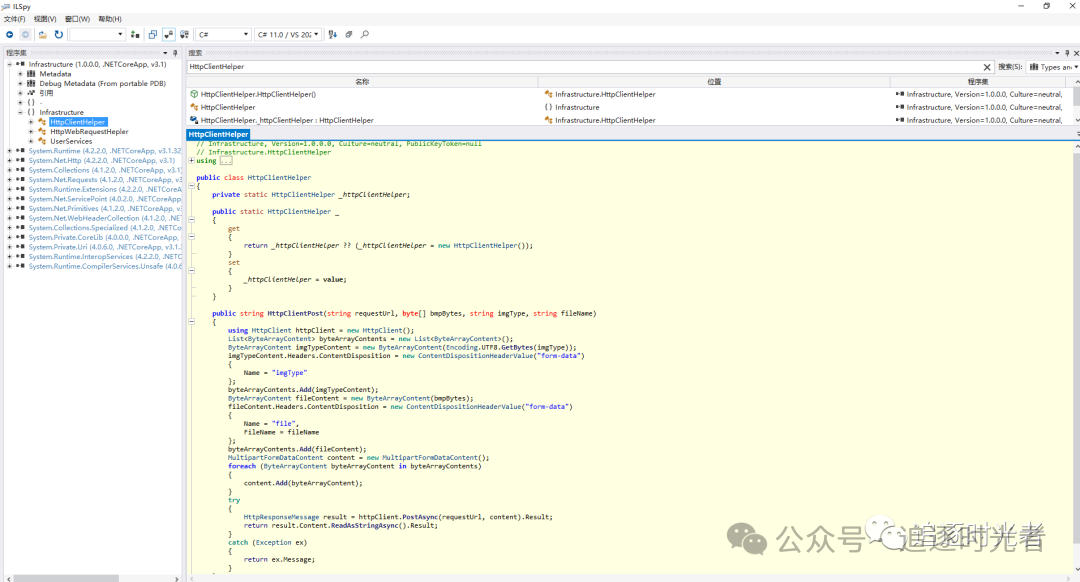The image size is (1080, 582).
Task: Clear the search box with X icon
Action: [x=987, y=67]
